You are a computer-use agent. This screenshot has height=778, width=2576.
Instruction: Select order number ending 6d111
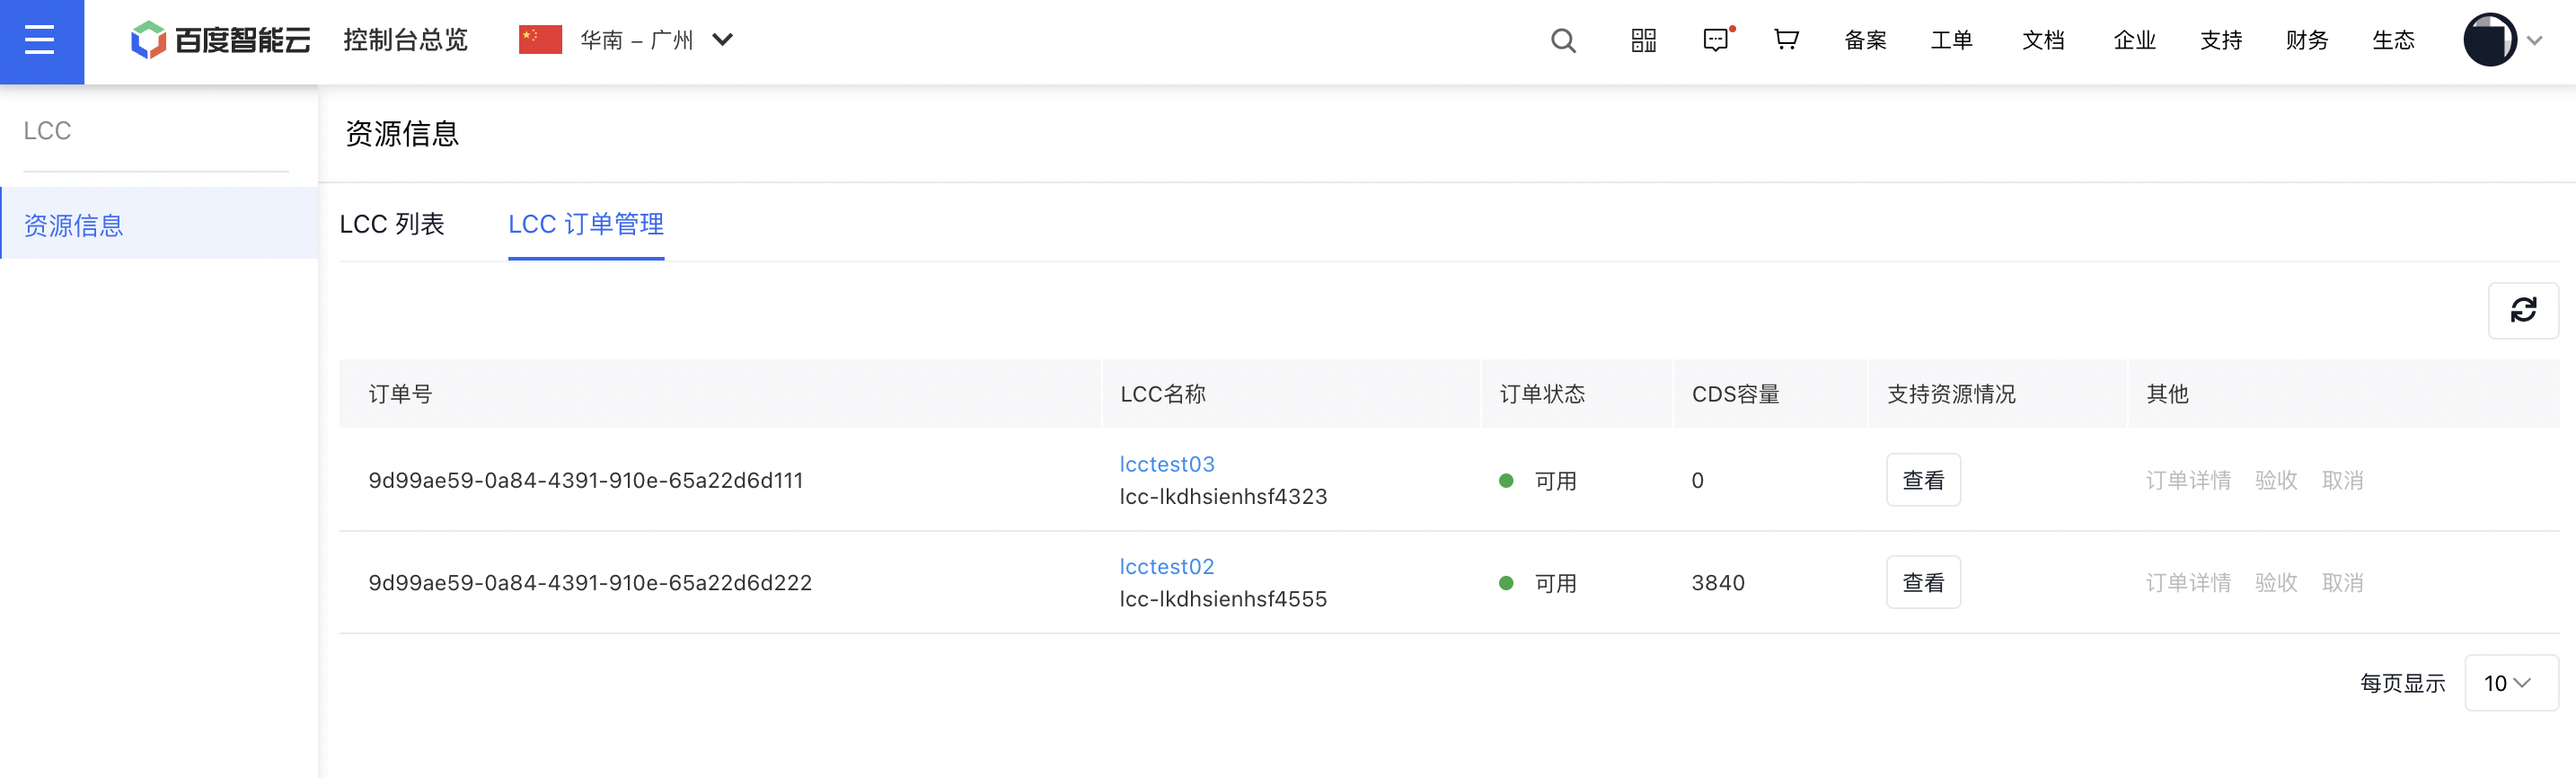(586, 480)
